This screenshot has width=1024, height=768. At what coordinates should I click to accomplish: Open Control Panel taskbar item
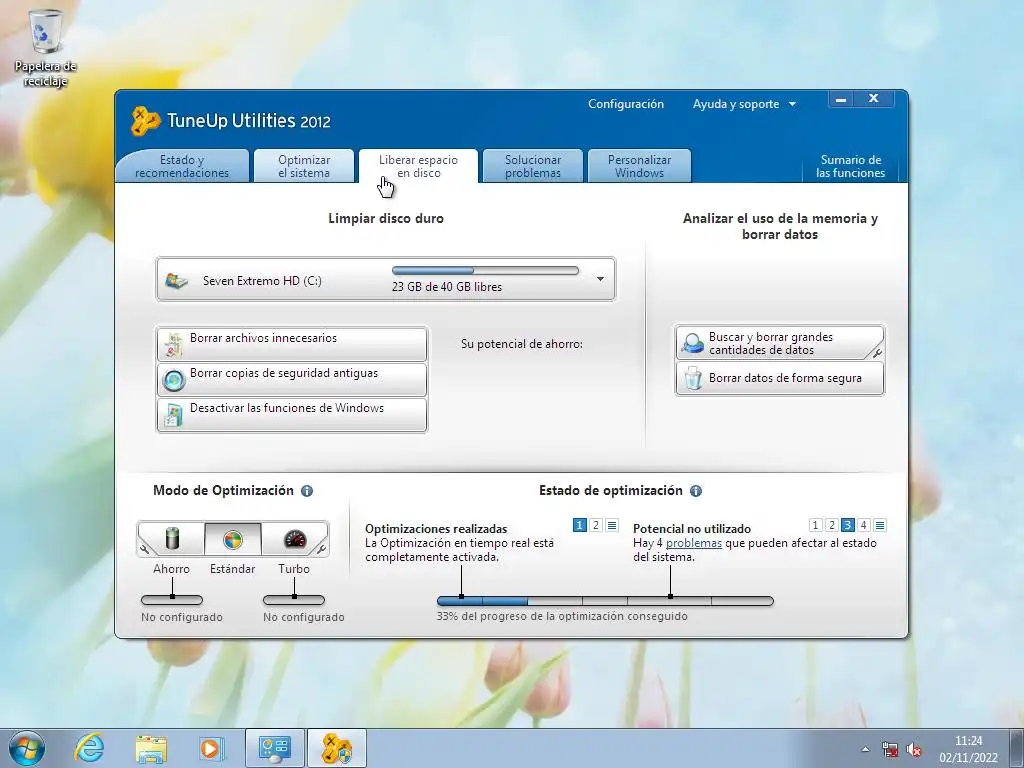coord(274,748)
